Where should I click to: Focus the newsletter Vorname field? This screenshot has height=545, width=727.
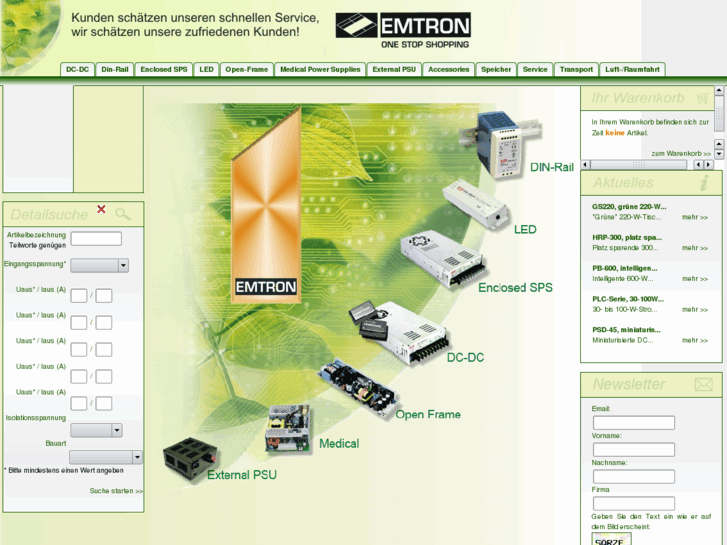(634, 449)
